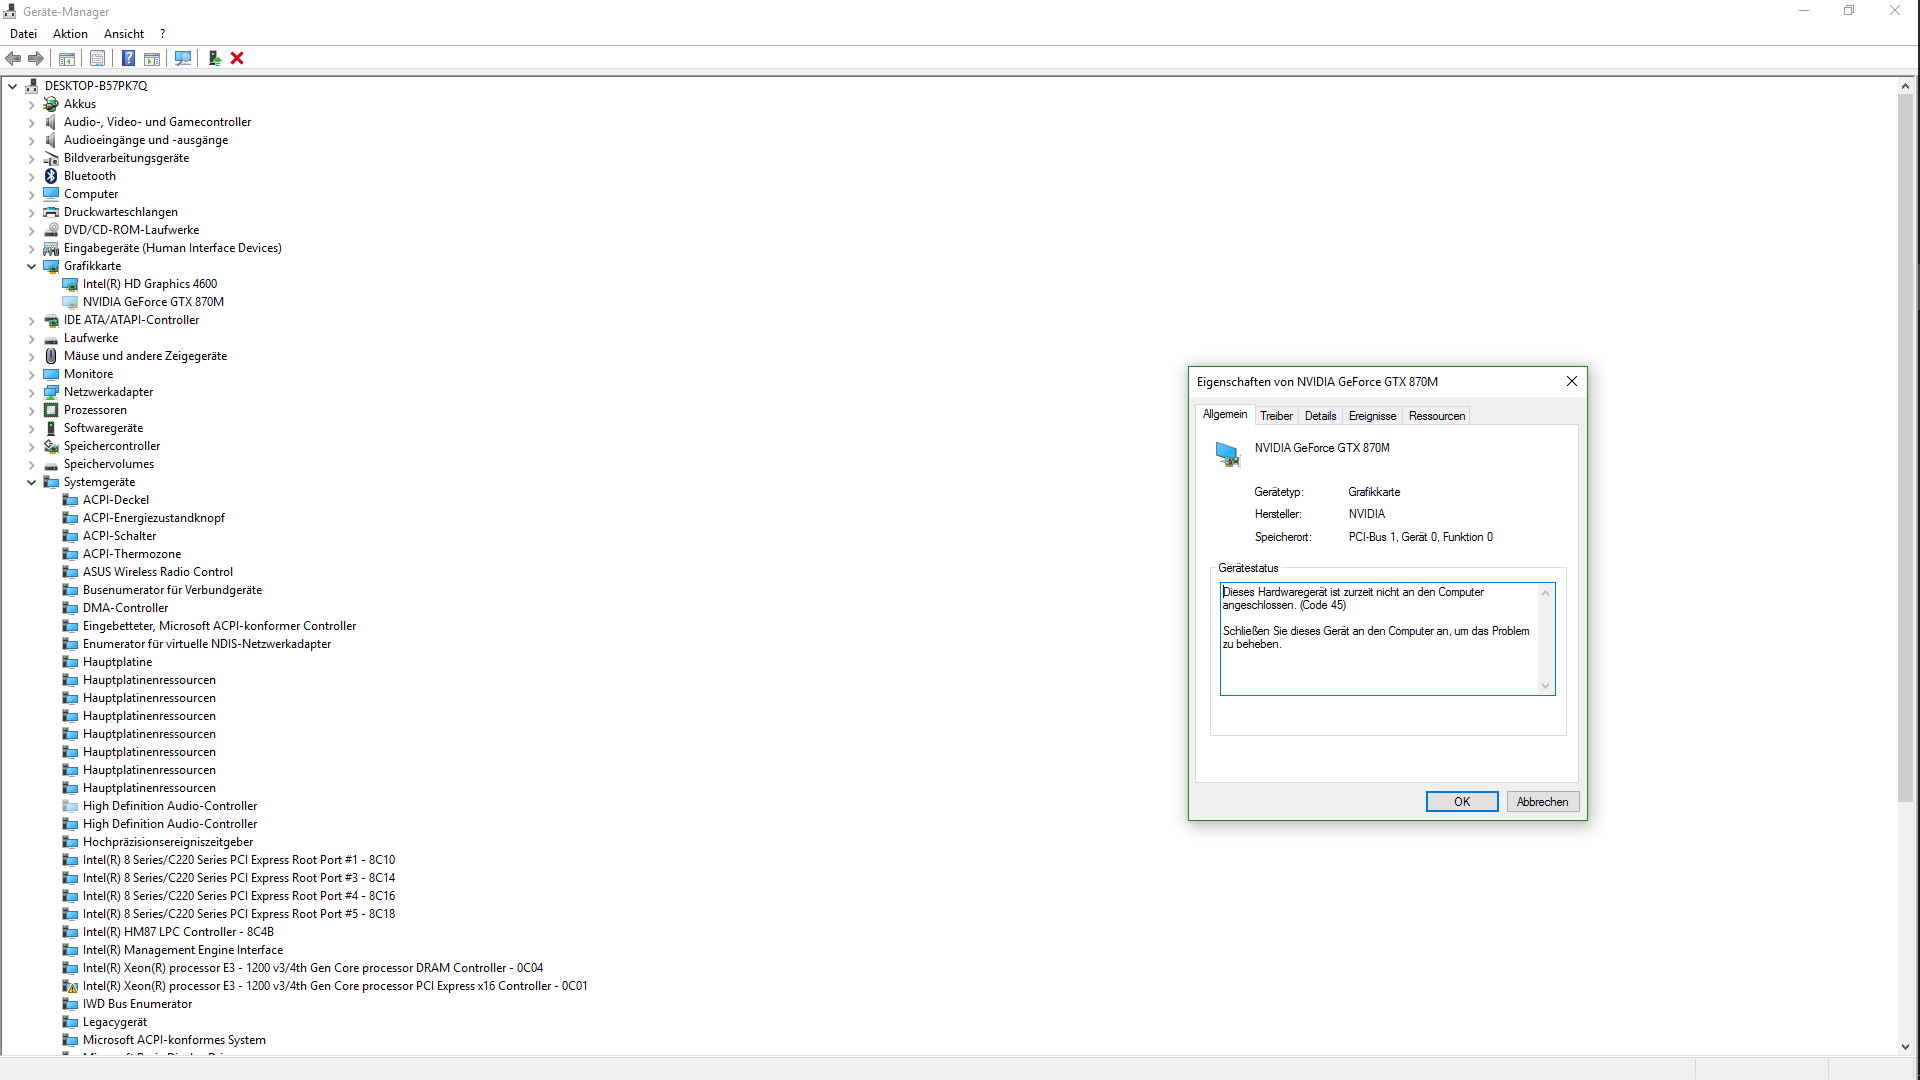Open the Aktion menu

[x=70, y=33]
